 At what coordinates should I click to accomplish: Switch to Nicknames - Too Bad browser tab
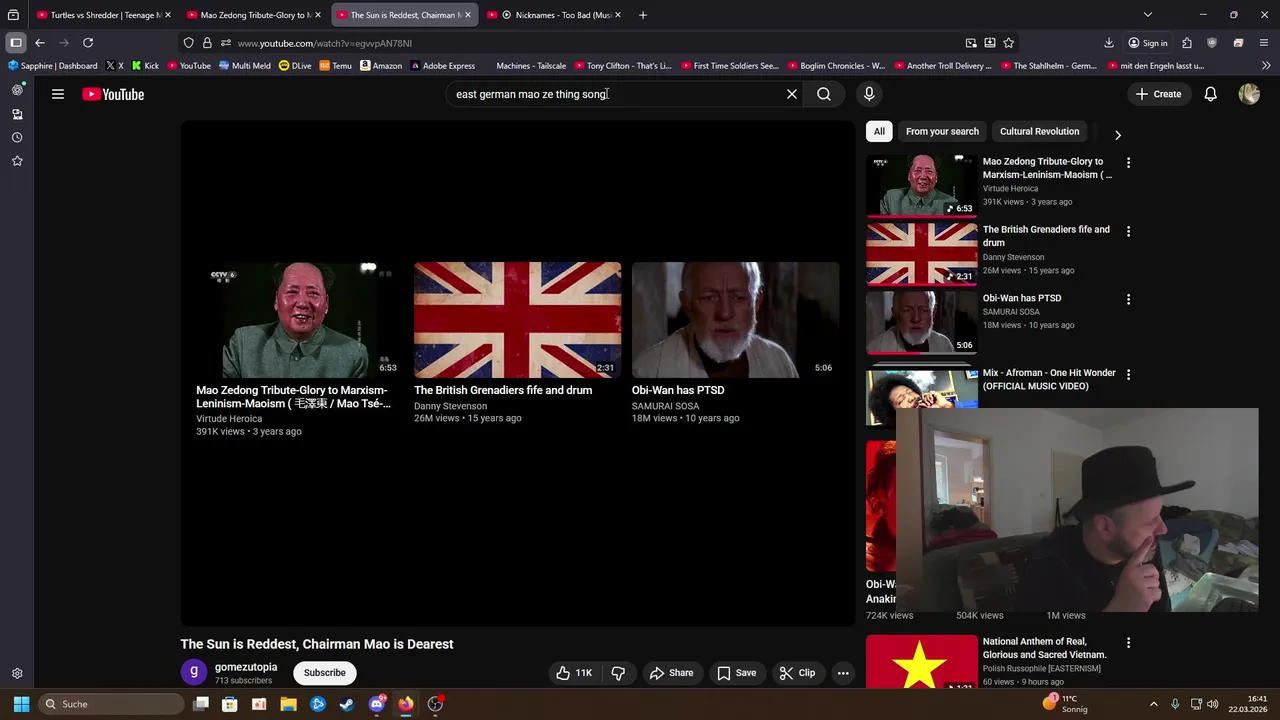point(555,15)
